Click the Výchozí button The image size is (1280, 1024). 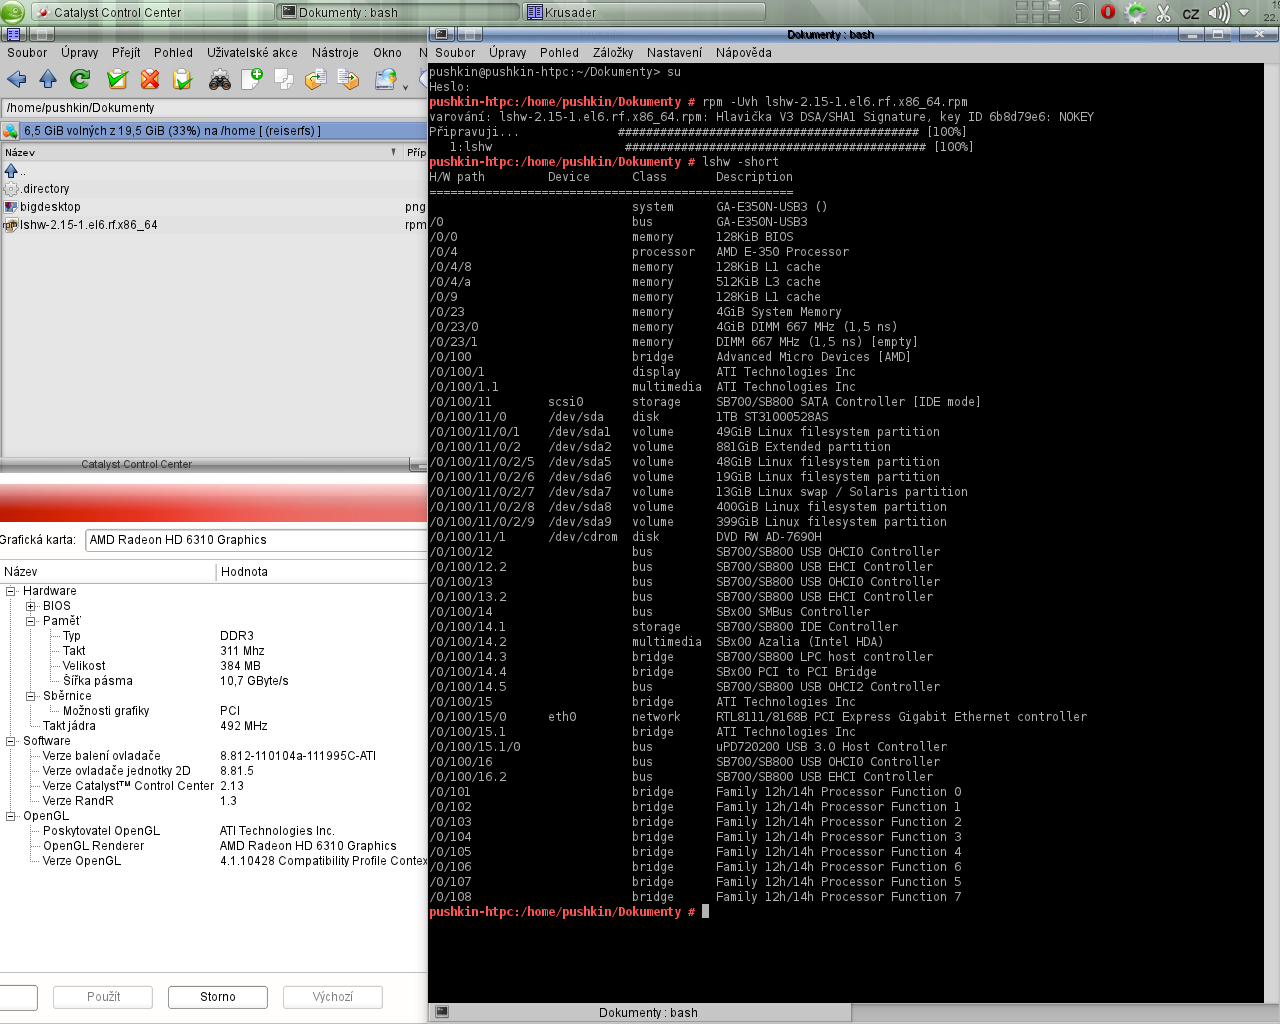(x=333, y=997)
